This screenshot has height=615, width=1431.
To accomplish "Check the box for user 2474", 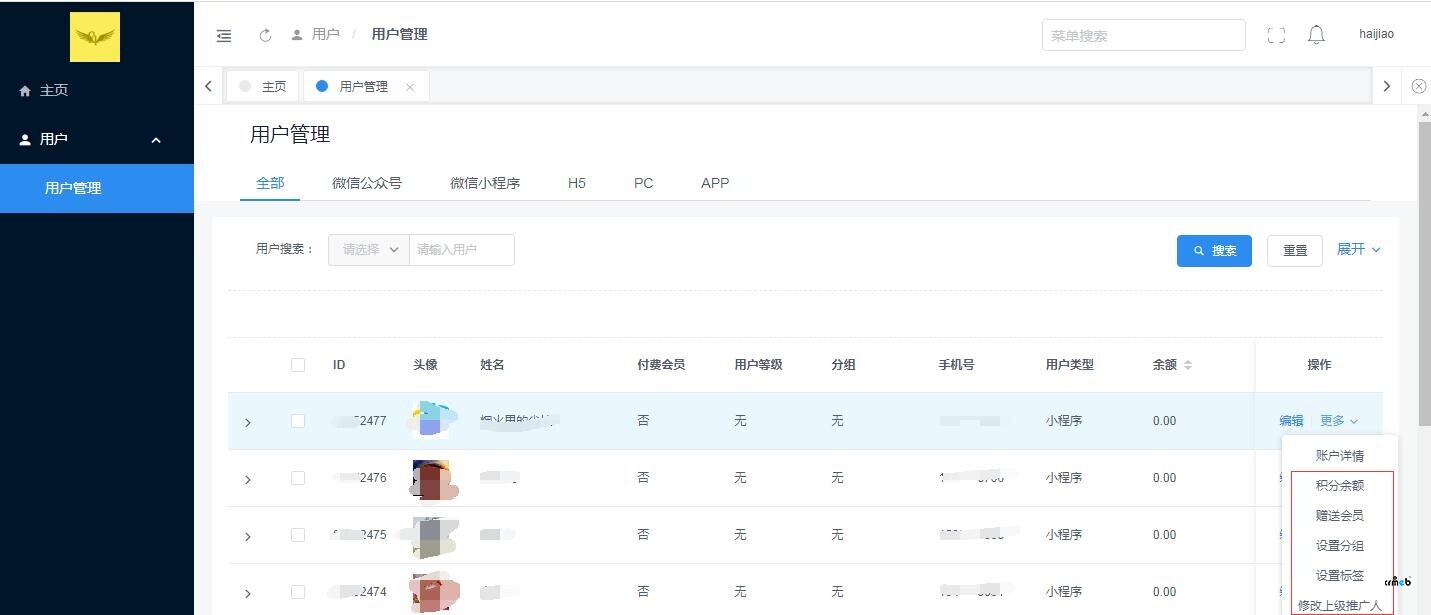I will pos(298,592).
